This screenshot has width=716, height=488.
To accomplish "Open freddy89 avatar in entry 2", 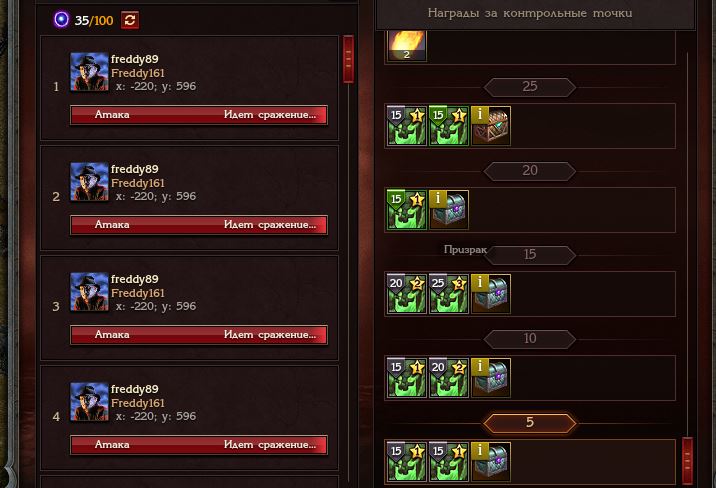I will [x=89, y=182].
